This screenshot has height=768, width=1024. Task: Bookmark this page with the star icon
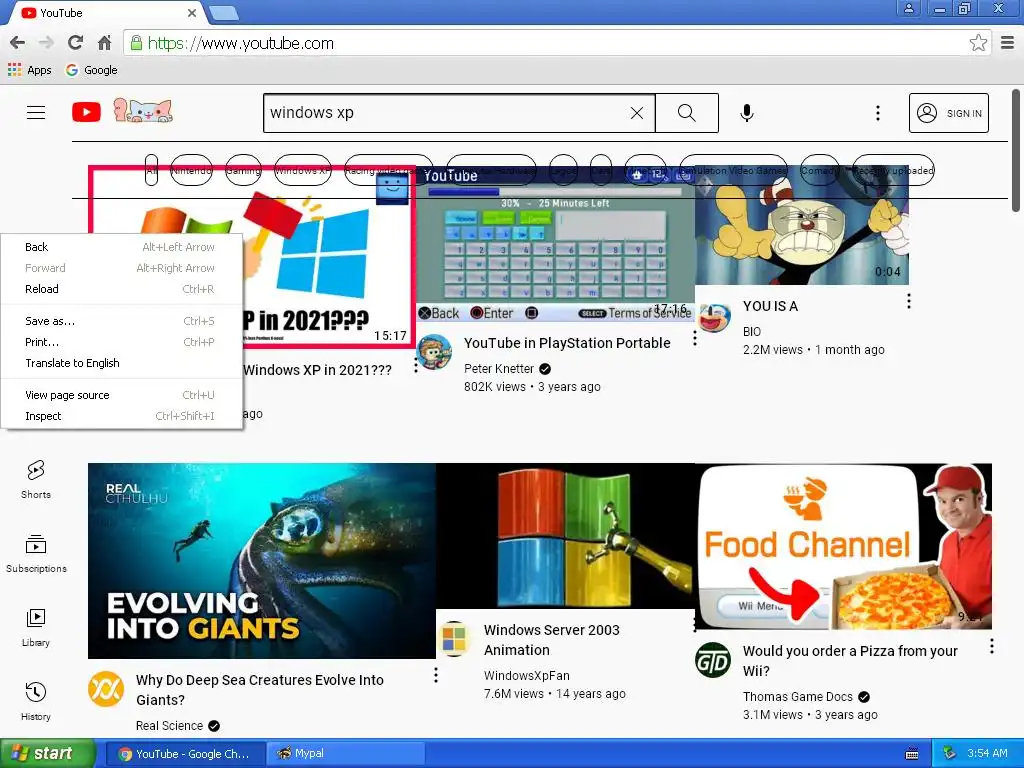coord(978,43)
